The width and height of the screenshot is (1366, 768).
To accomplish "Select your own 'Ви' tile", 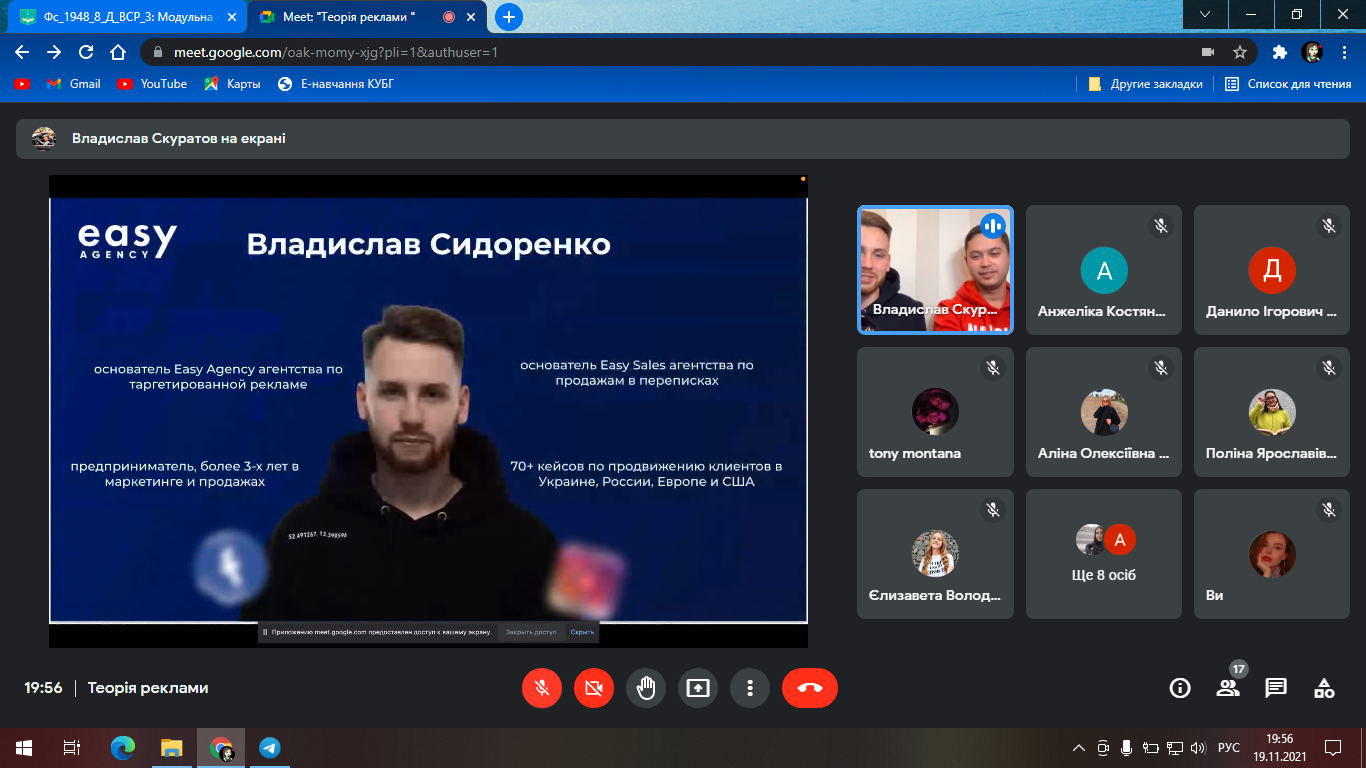I will click(1272, 554).
